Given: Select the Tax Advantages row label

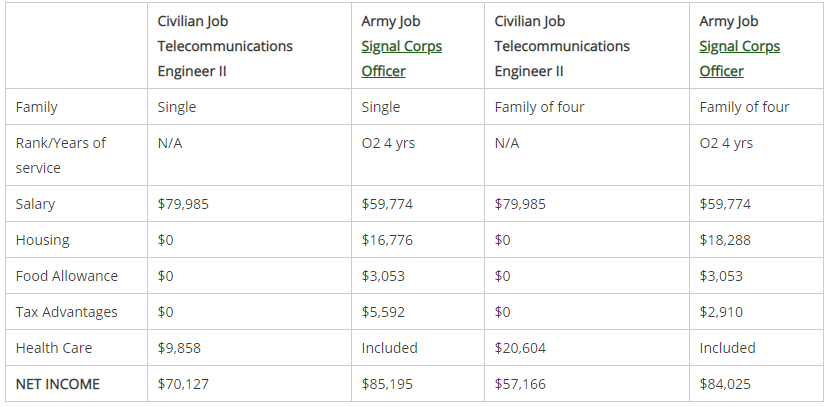Looking at the screenshot, I should (x=67, y=312).
